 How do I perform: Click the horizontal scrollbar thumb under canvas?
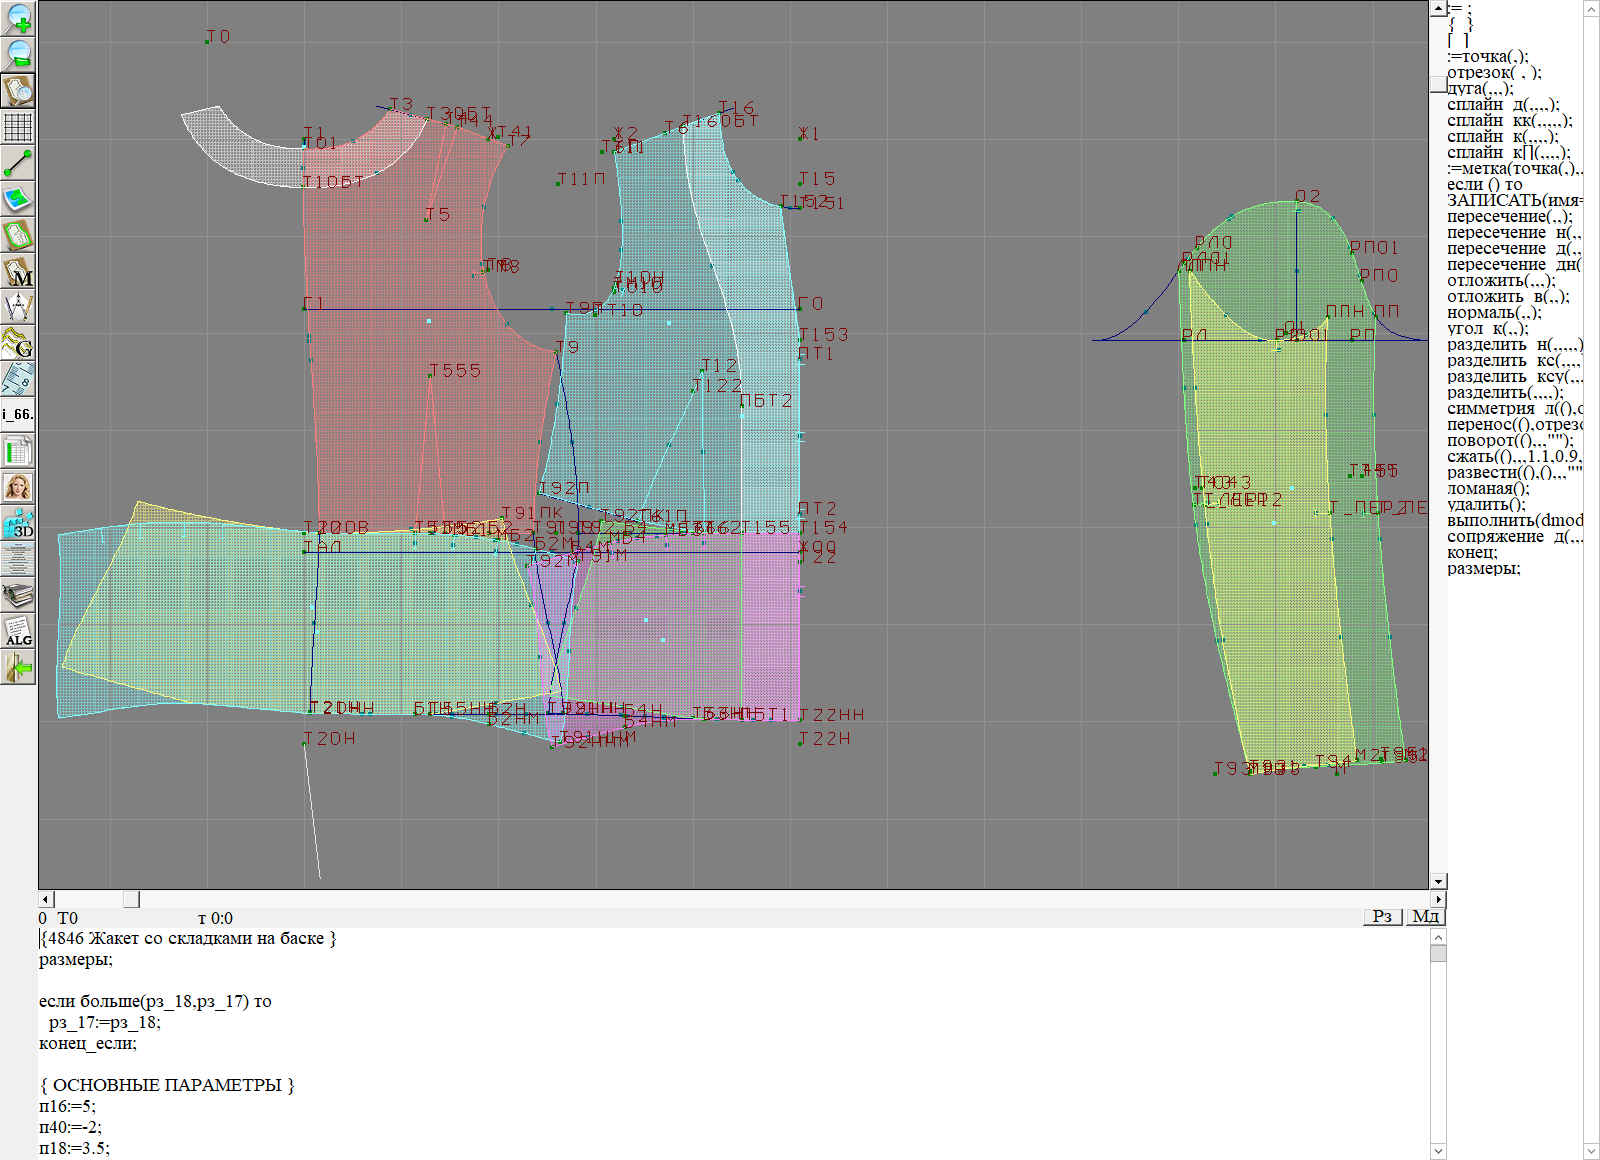(131, 899)
